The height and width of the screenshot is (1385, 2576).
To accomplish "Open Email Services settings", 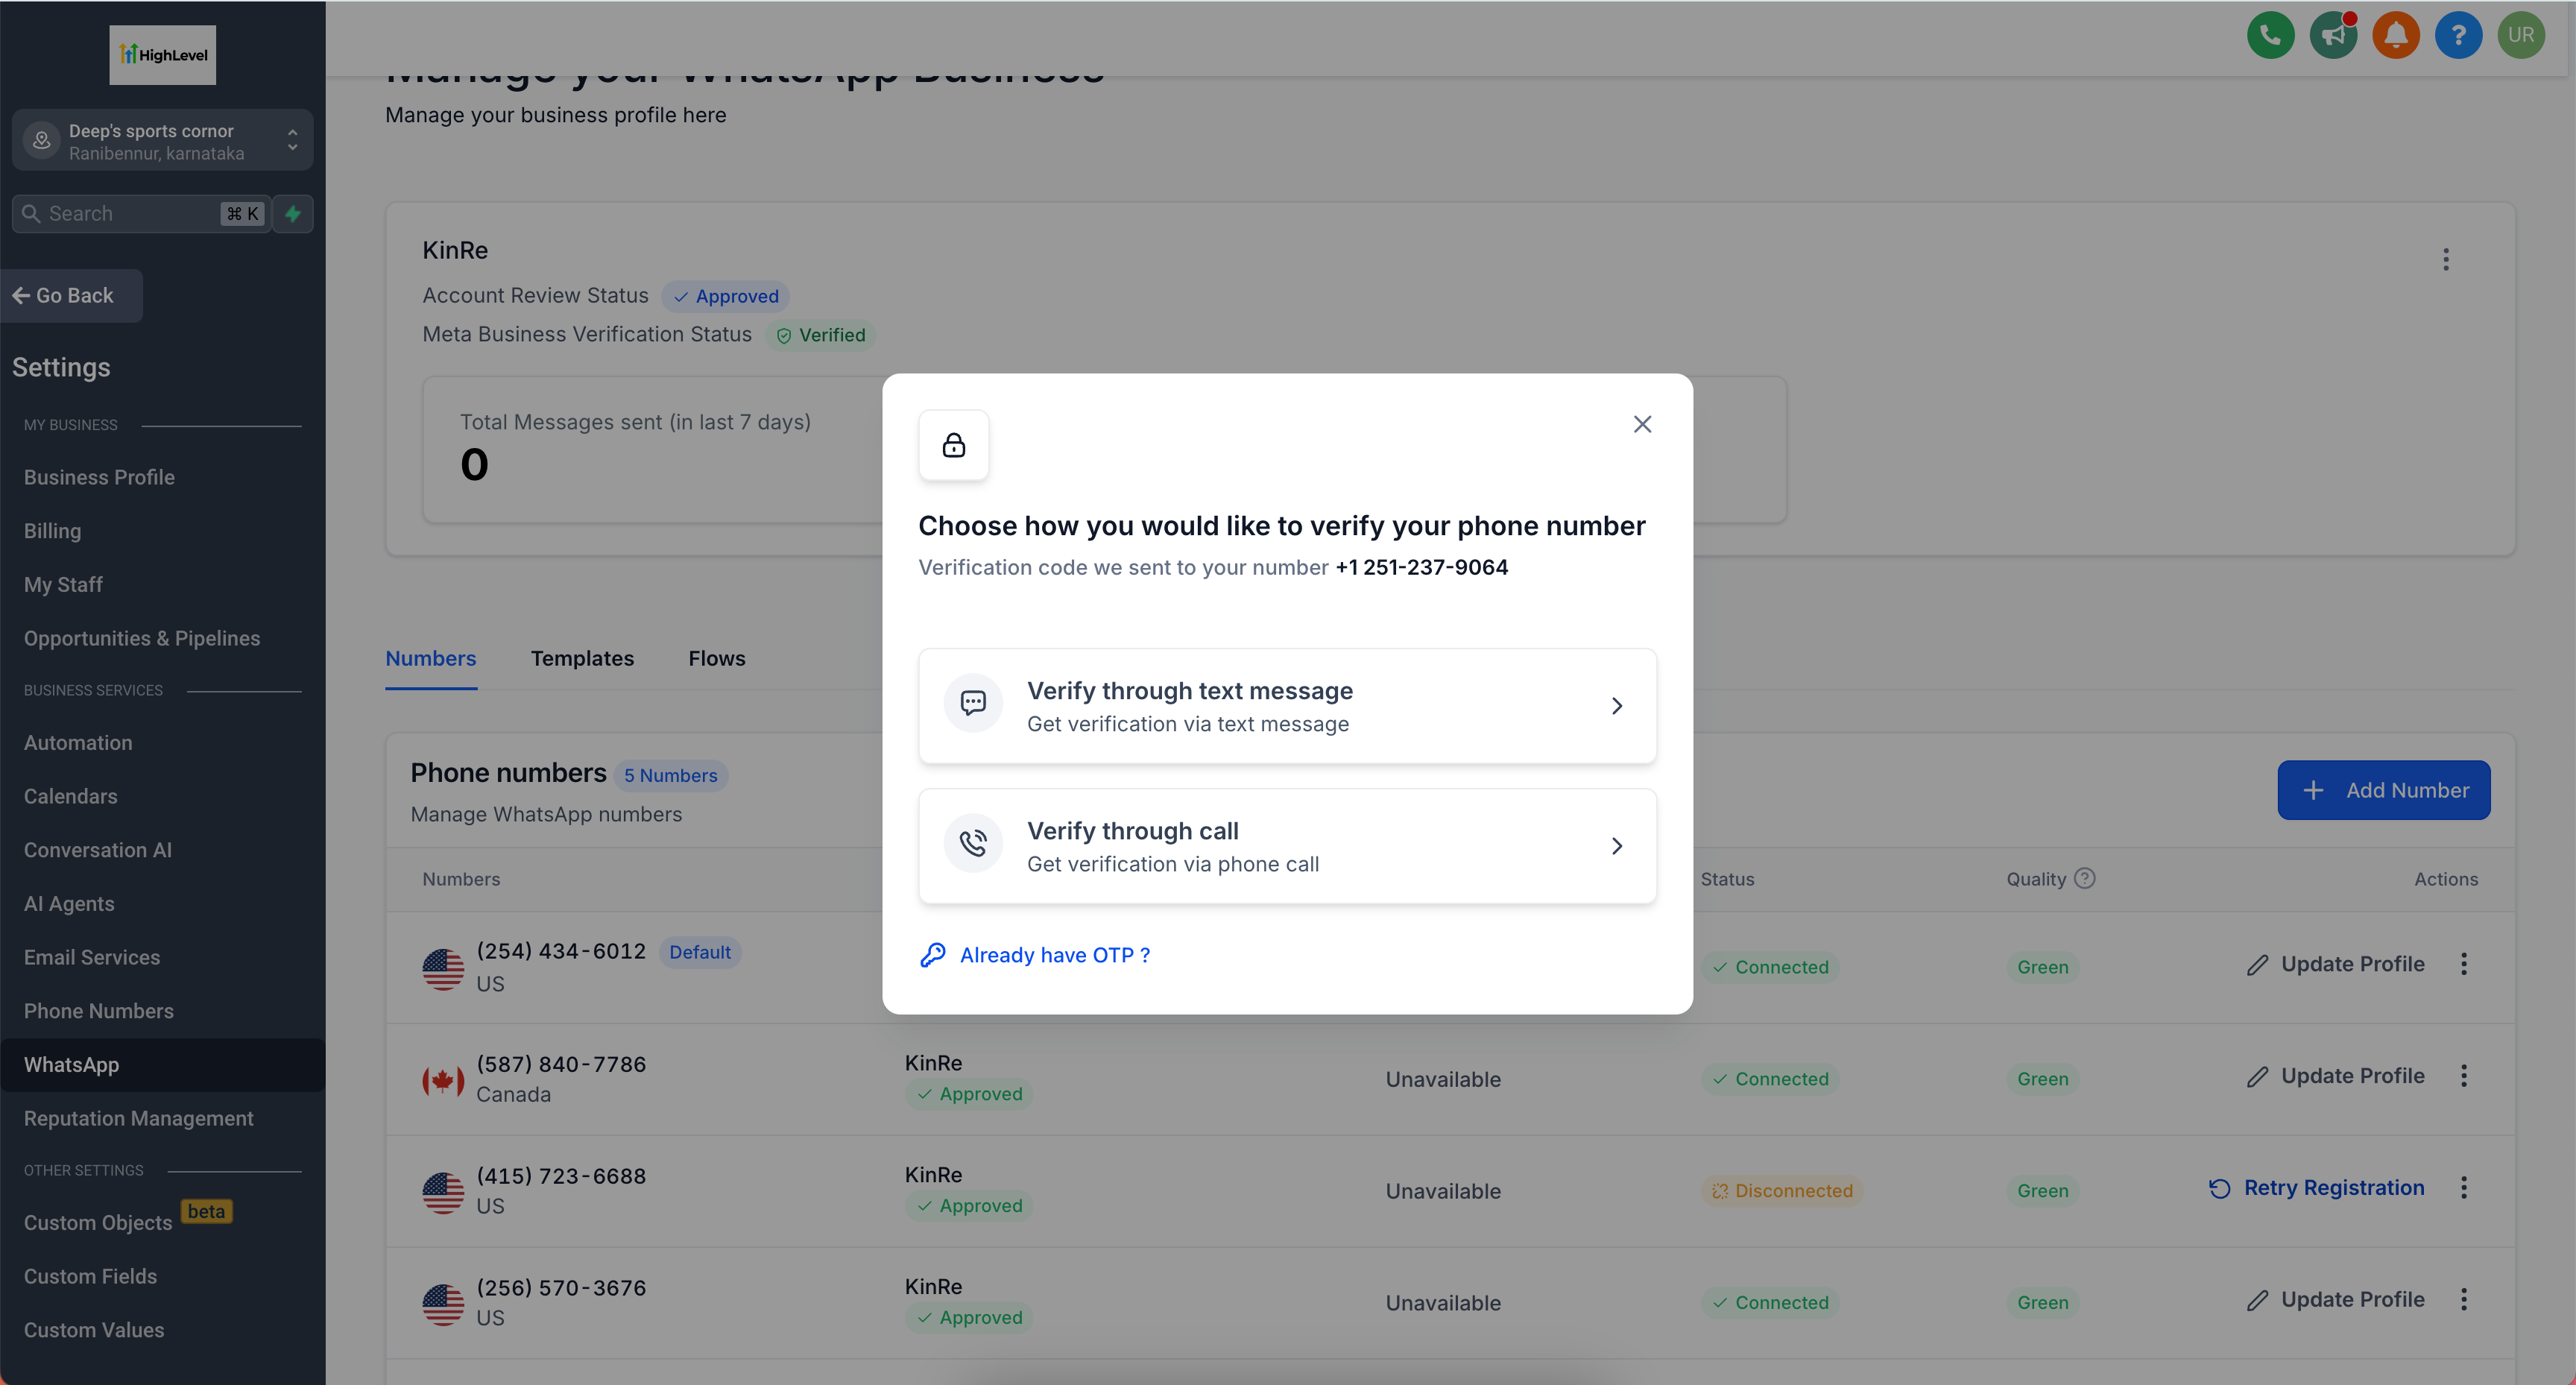I will 92,957.
